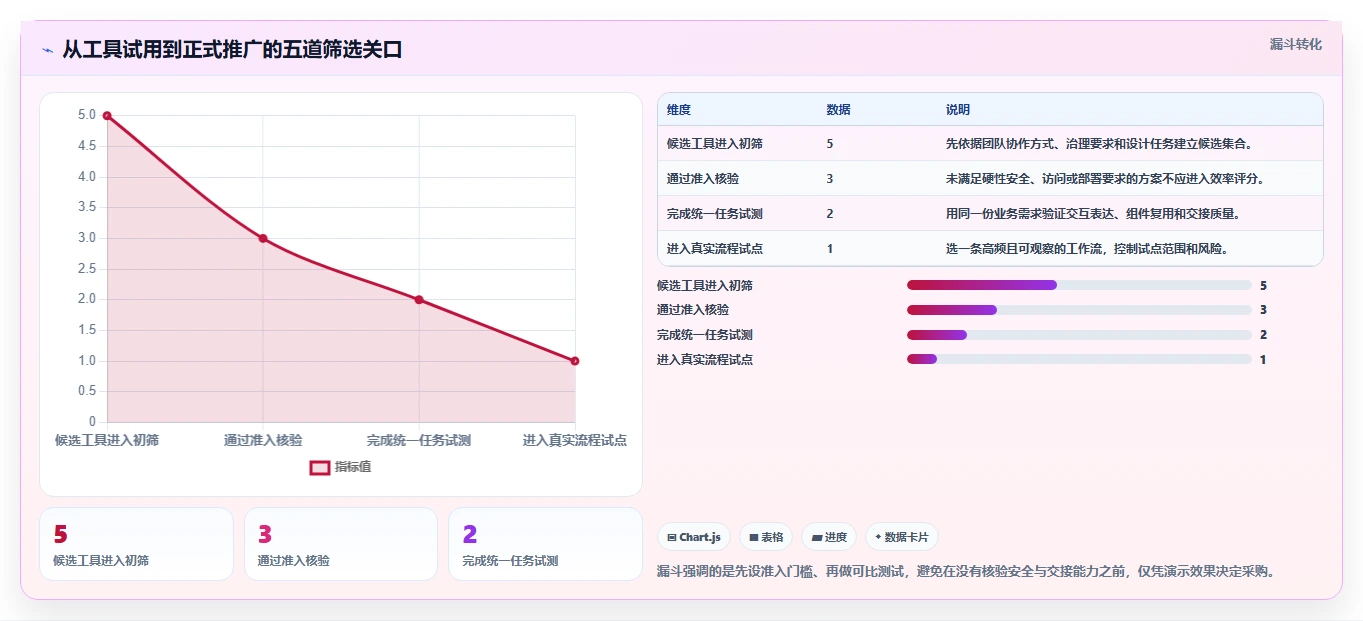Click the chart point for 通过准入核验

(263, 238)
